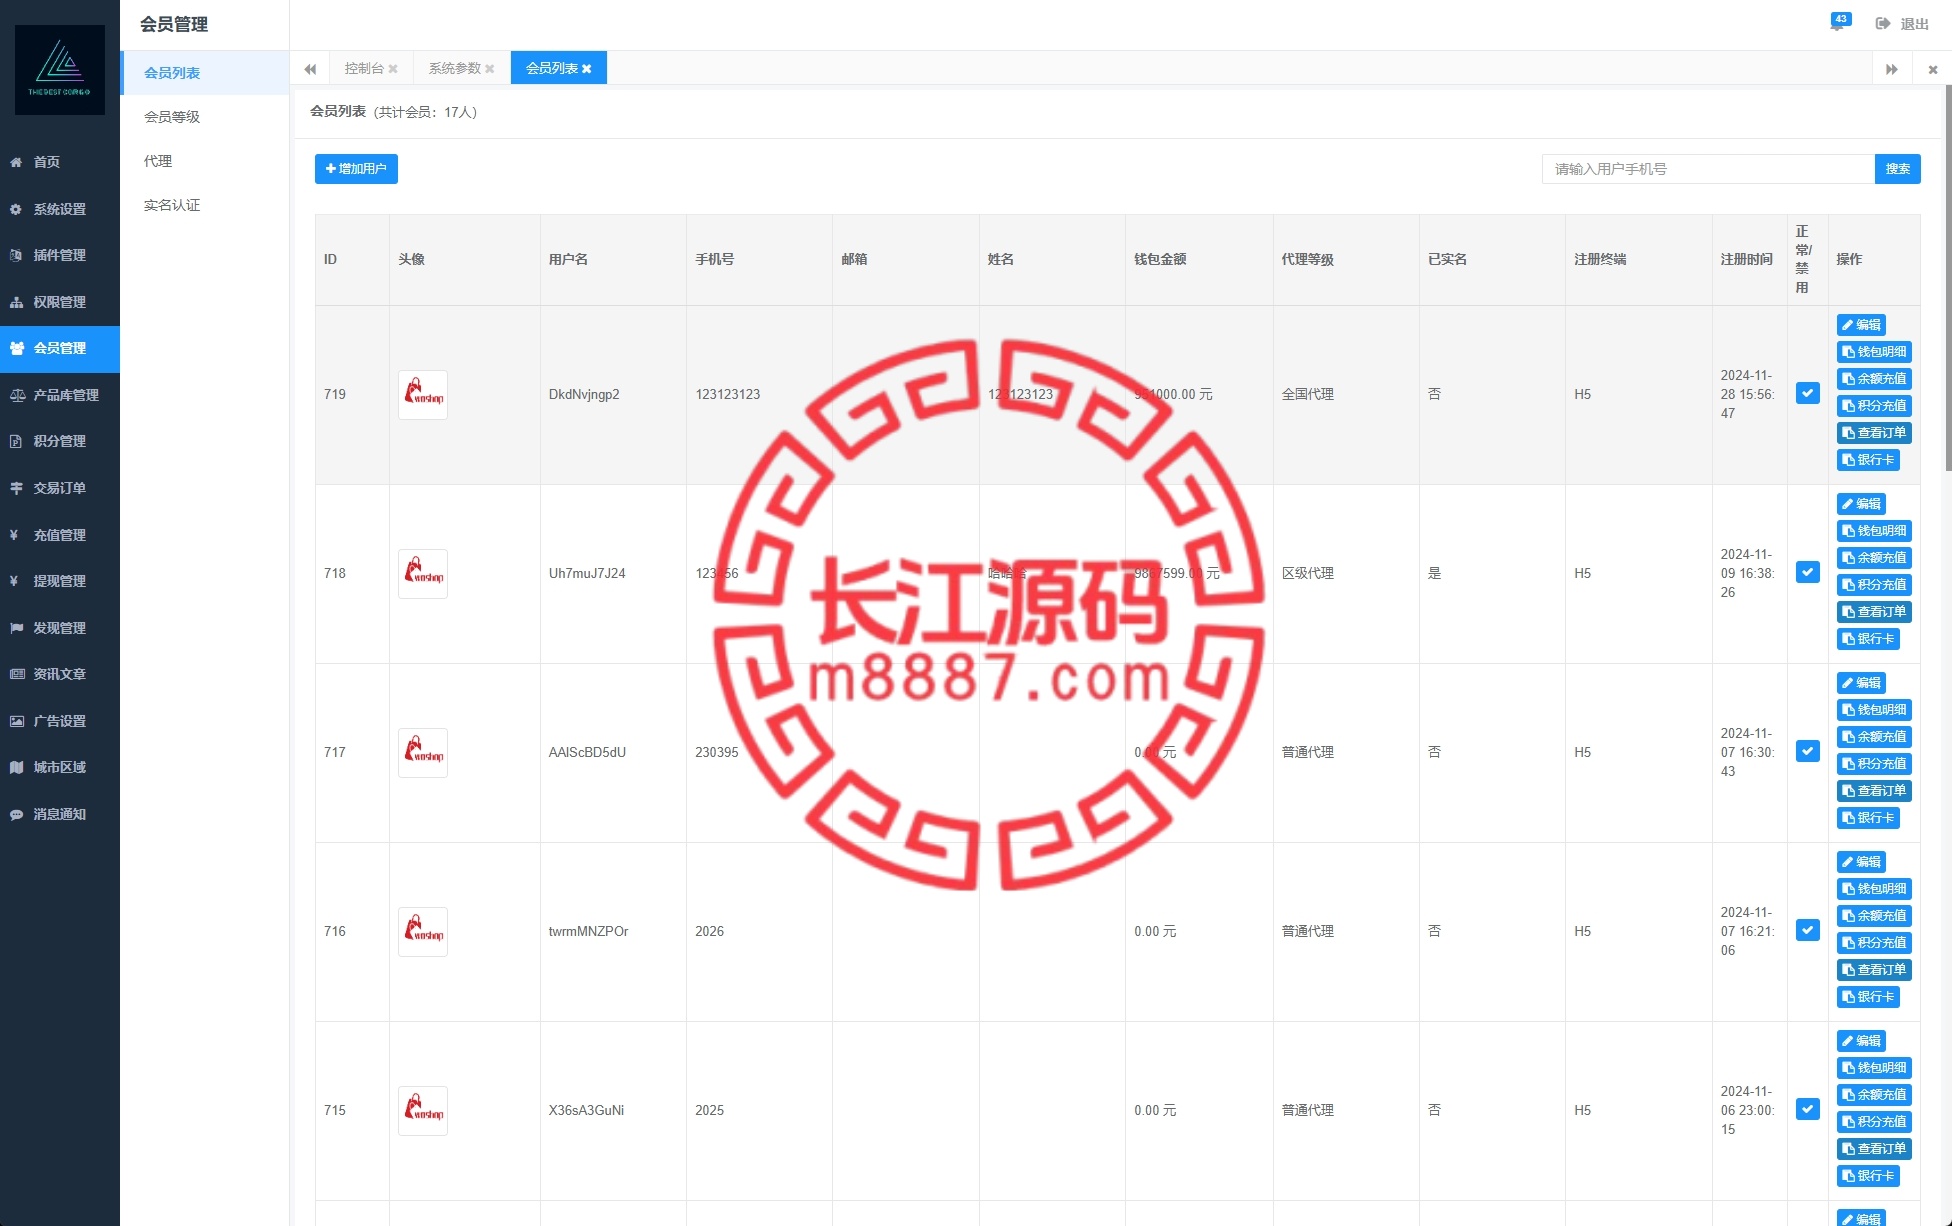Viewport: 1952px width, 1226px height.
Task: Select the 会员列表 tab
Action: tap(552, 68)
